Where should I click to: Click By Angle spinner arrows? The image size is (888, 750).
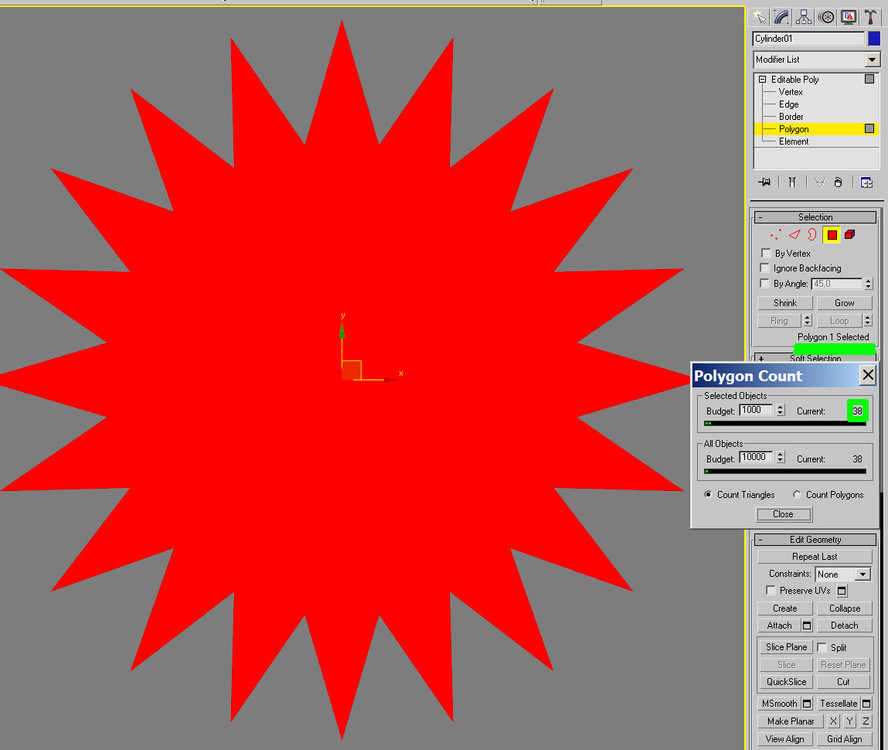pos(869,284)
